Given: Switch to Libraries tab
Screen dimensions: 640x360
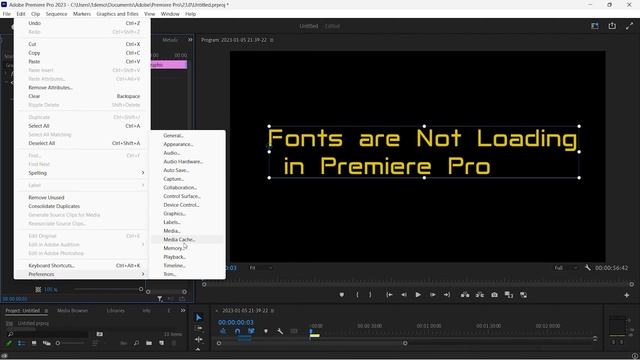Looking at the screenshot, I should 116,311.
